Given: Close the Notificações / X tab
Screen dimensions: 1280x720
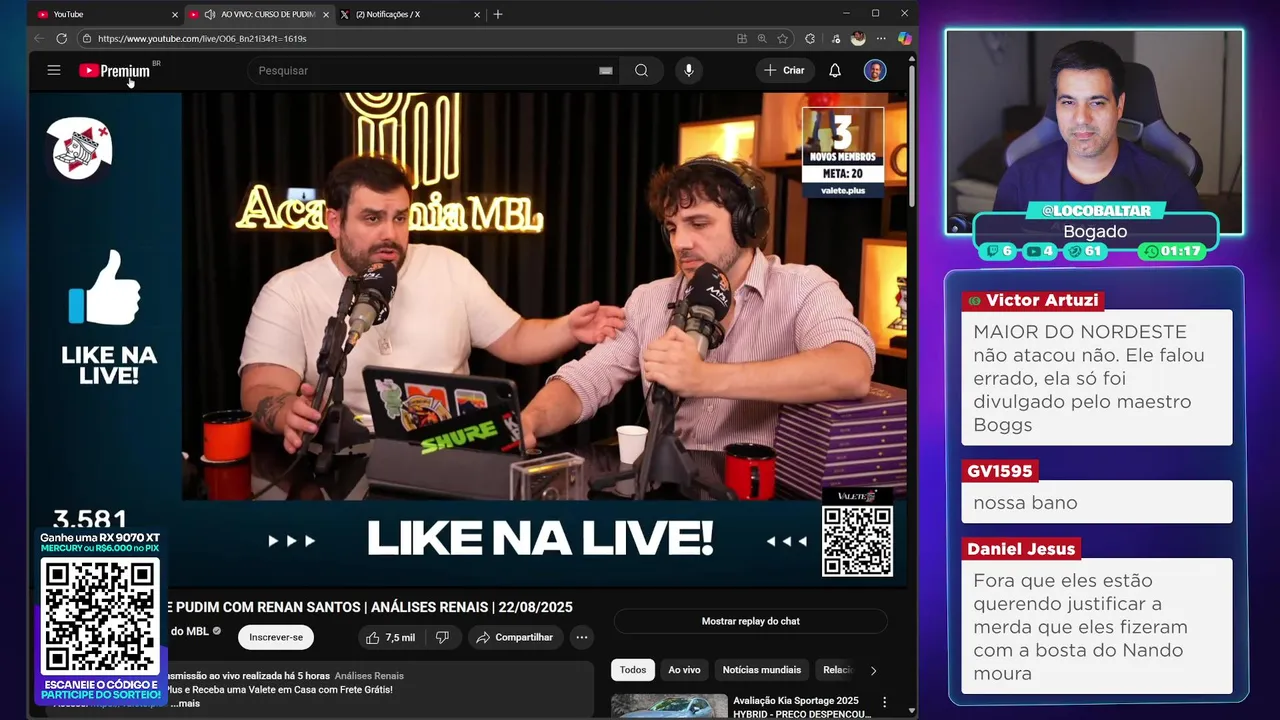Looking at the screenshot, I should (x=477, y=14).
